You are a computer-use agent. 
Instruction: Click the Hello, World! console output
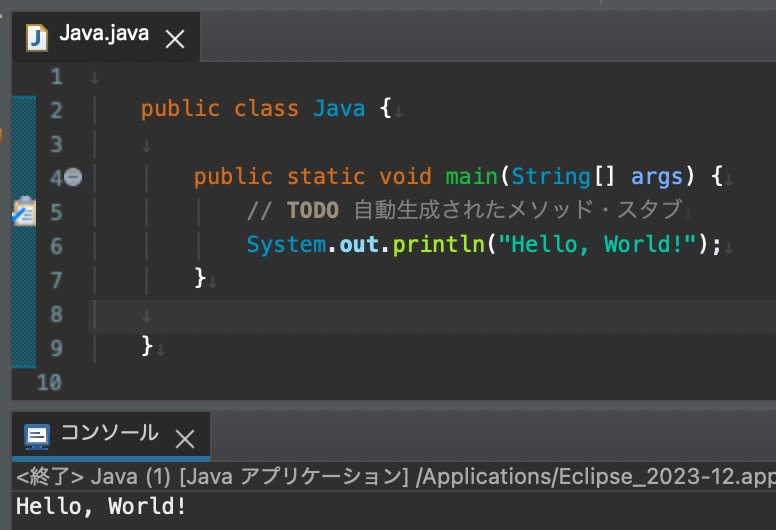pos(101,507)
